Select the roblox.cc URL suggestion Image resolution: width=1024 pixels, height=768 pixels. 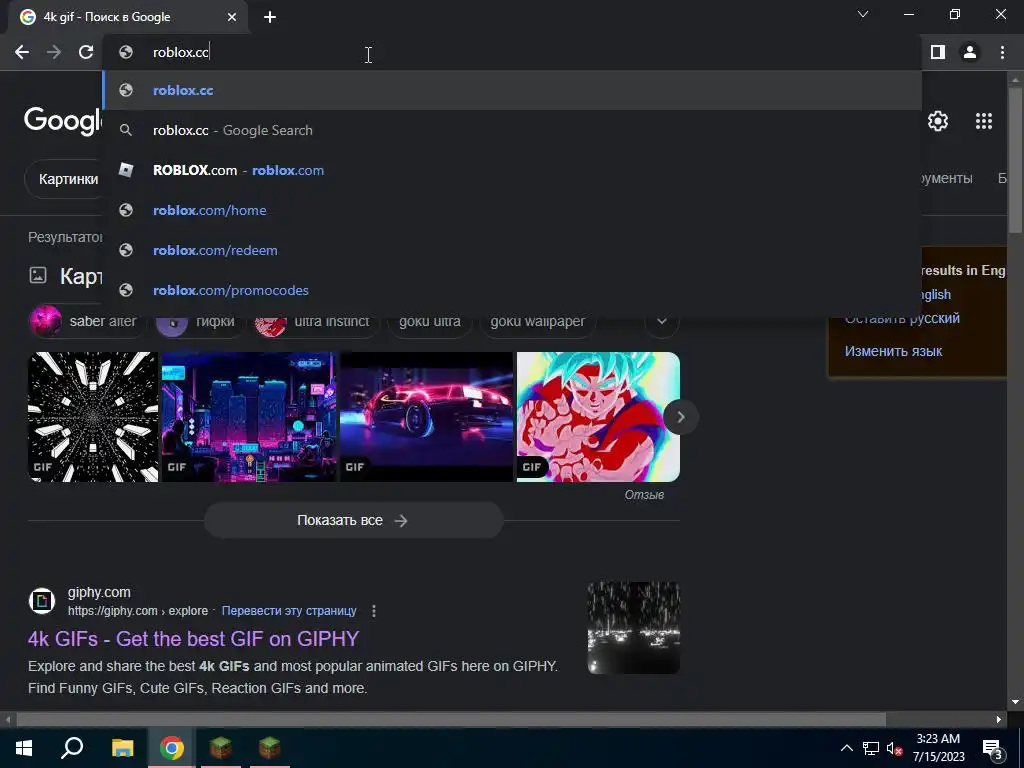click(x=512, y=90)
